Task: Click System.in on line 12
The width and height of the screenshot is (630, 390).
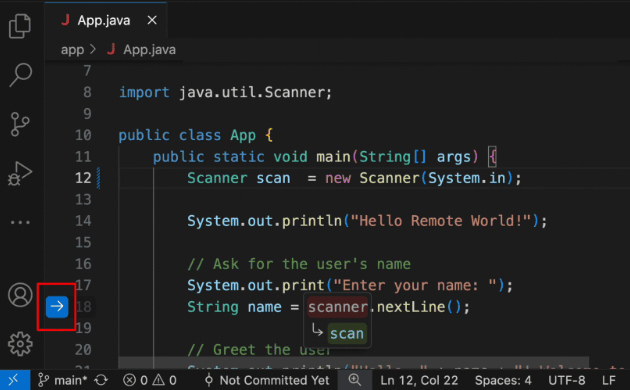Action: coord(467,178)
